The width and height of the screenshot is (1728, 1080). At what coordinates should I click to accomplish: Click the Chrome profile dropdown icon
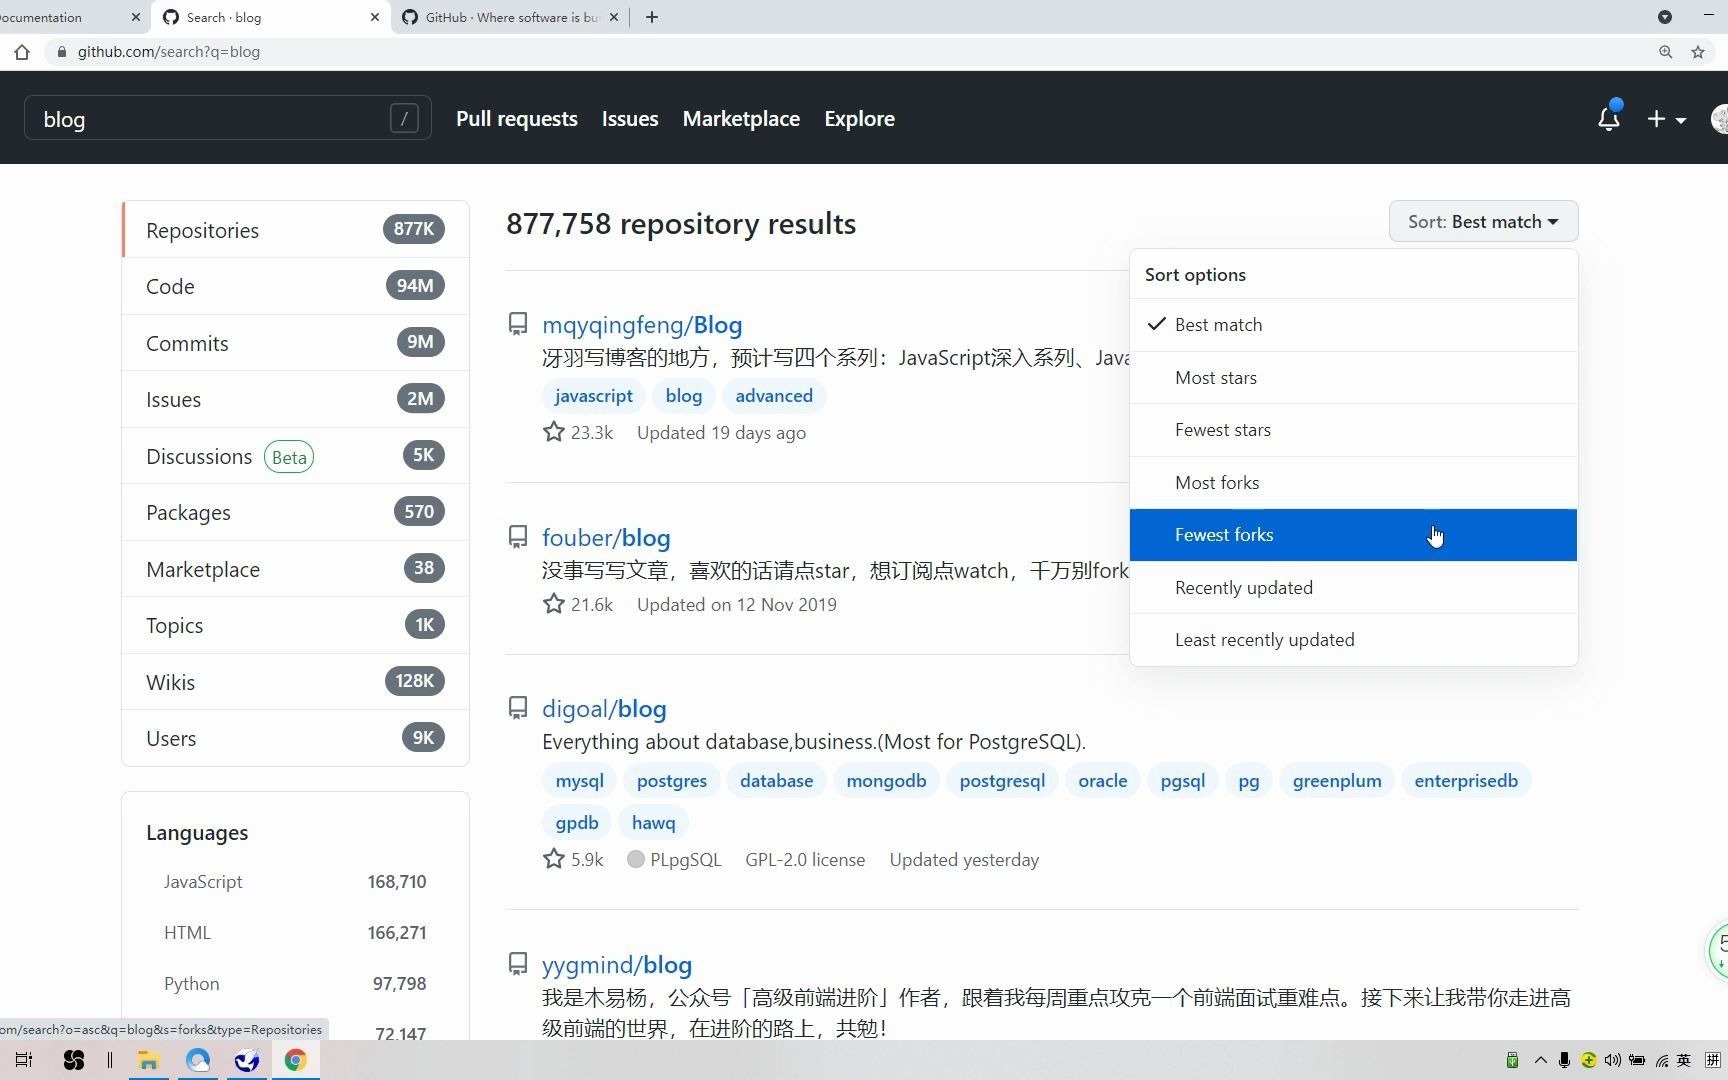tap(1665, 17)
